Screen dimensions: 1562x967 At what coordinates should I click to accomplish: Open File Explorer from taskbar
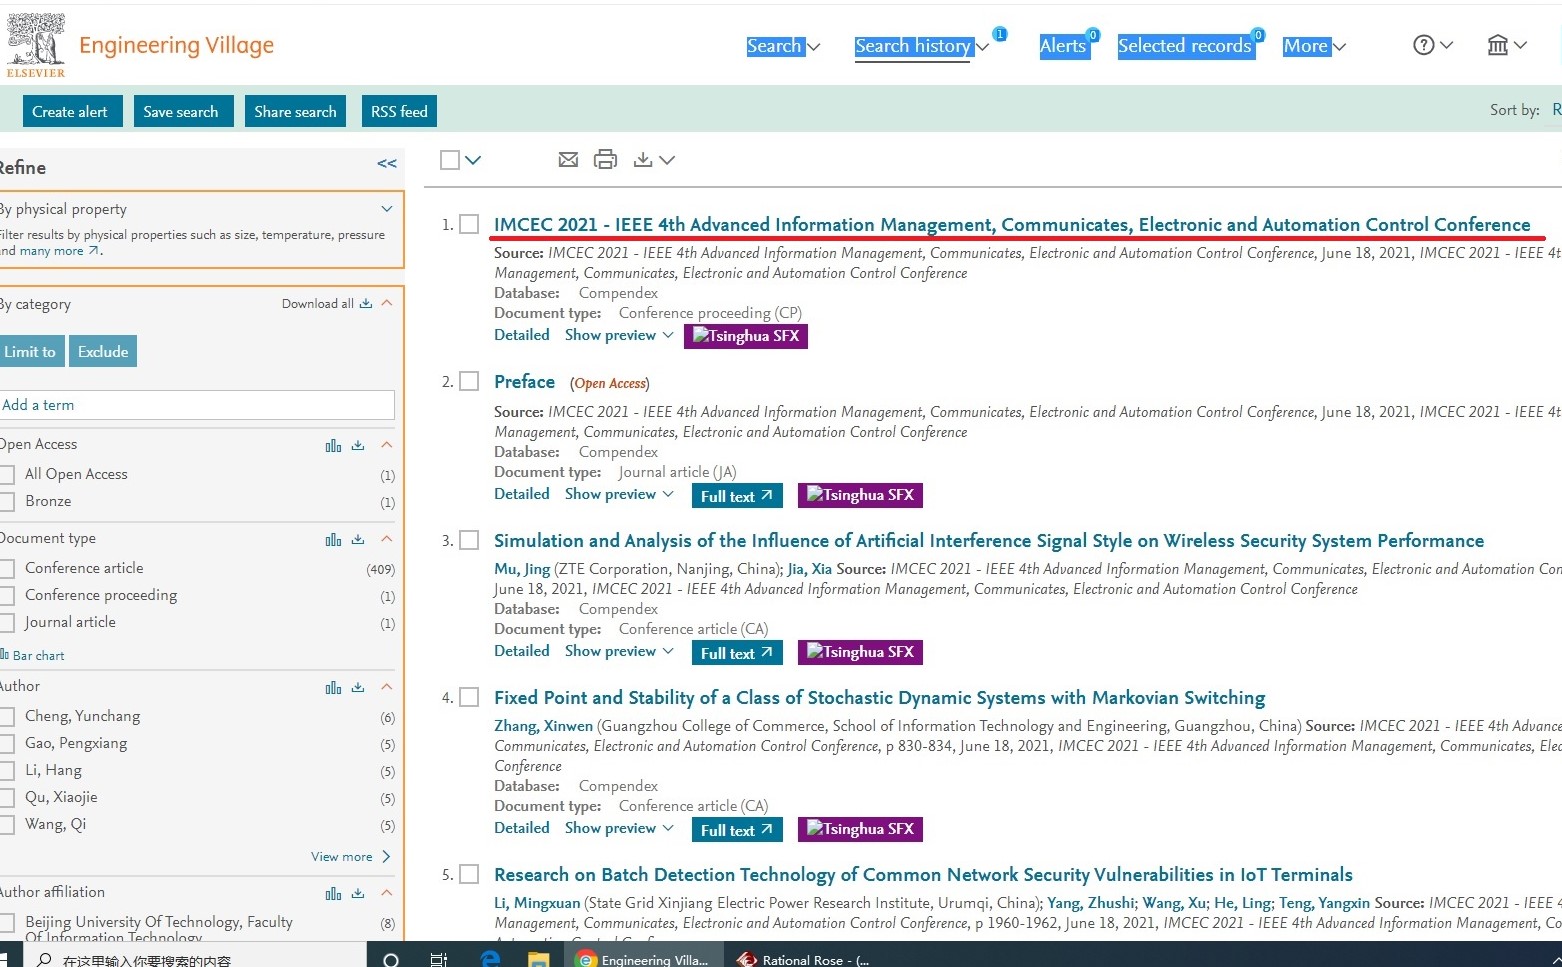[x=538, y=959]
